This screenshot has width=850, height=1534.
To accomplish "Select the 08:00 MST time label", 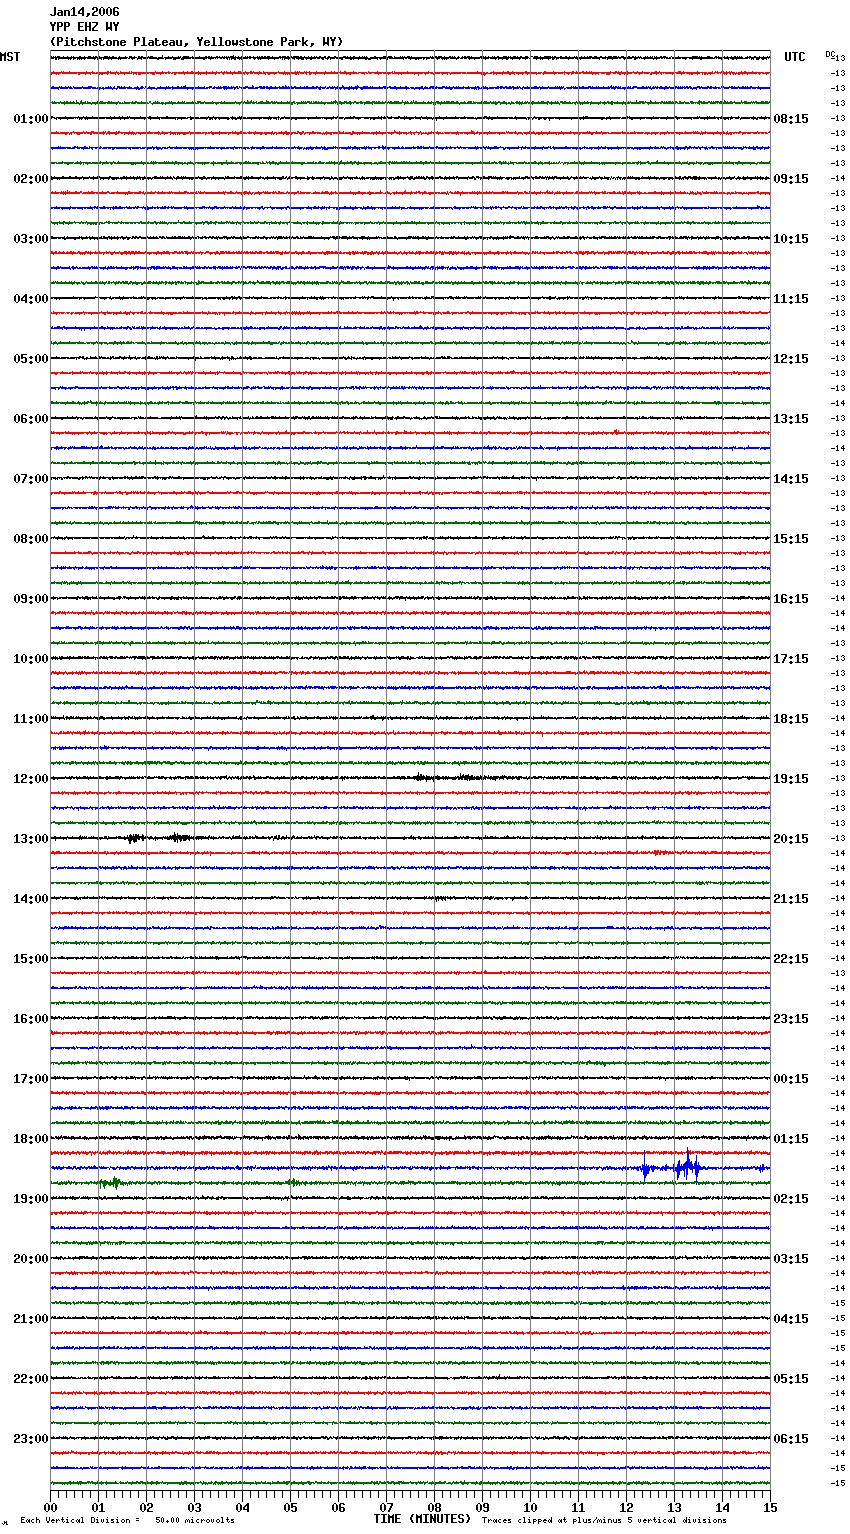I will (x=31, y=539).
